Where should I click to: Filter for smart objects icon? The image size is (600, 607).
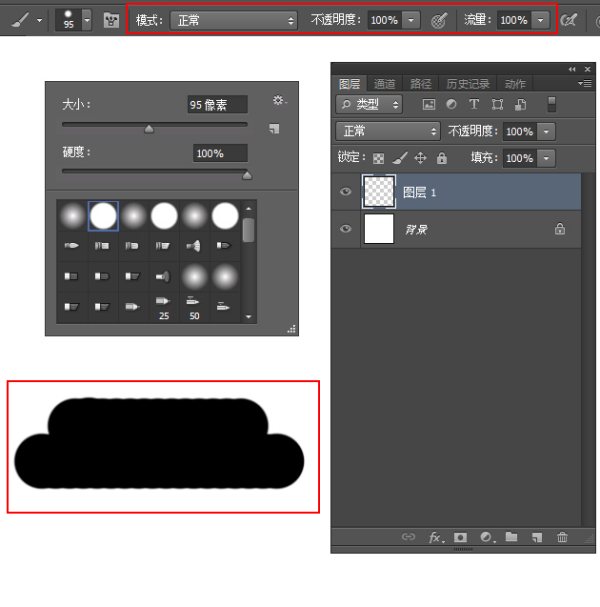pyautogui.click(x=520, y=104)
